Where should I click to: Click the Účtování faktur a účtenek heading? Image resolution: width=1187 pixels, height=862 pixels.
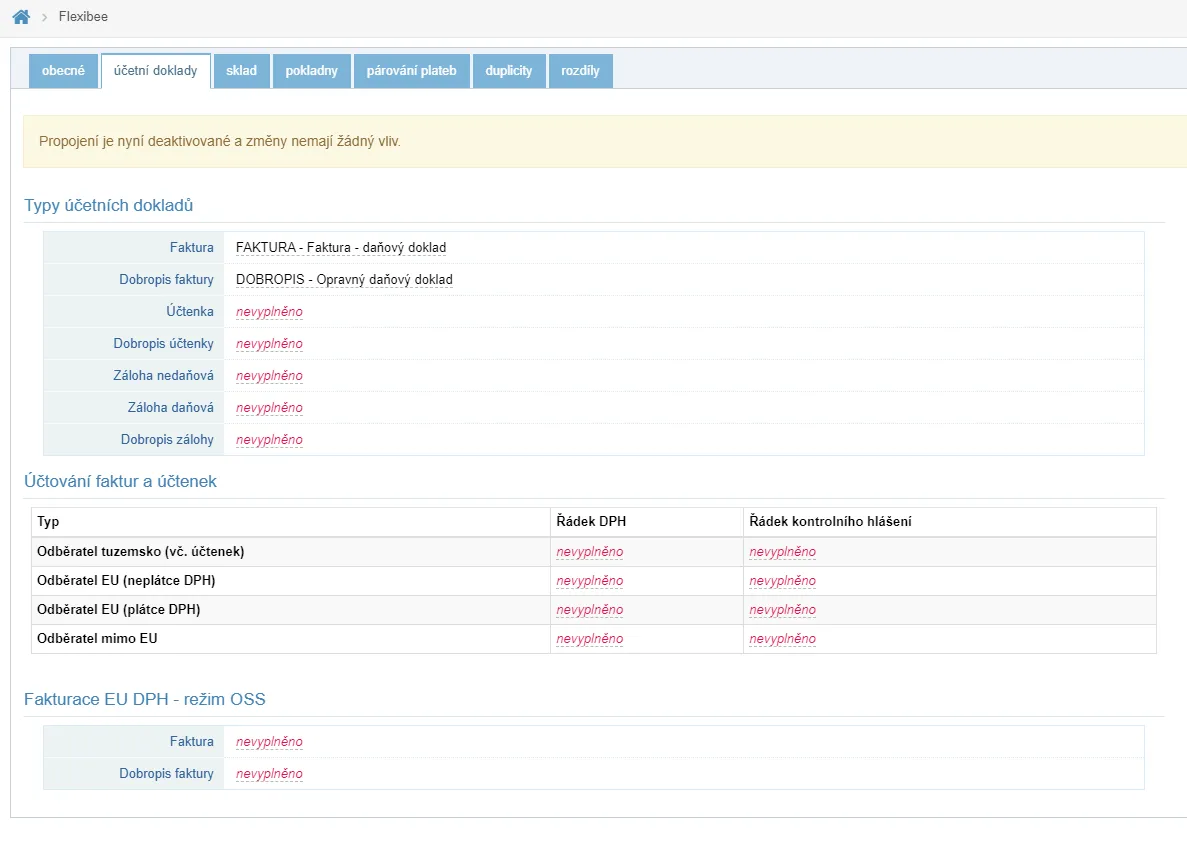120,481
